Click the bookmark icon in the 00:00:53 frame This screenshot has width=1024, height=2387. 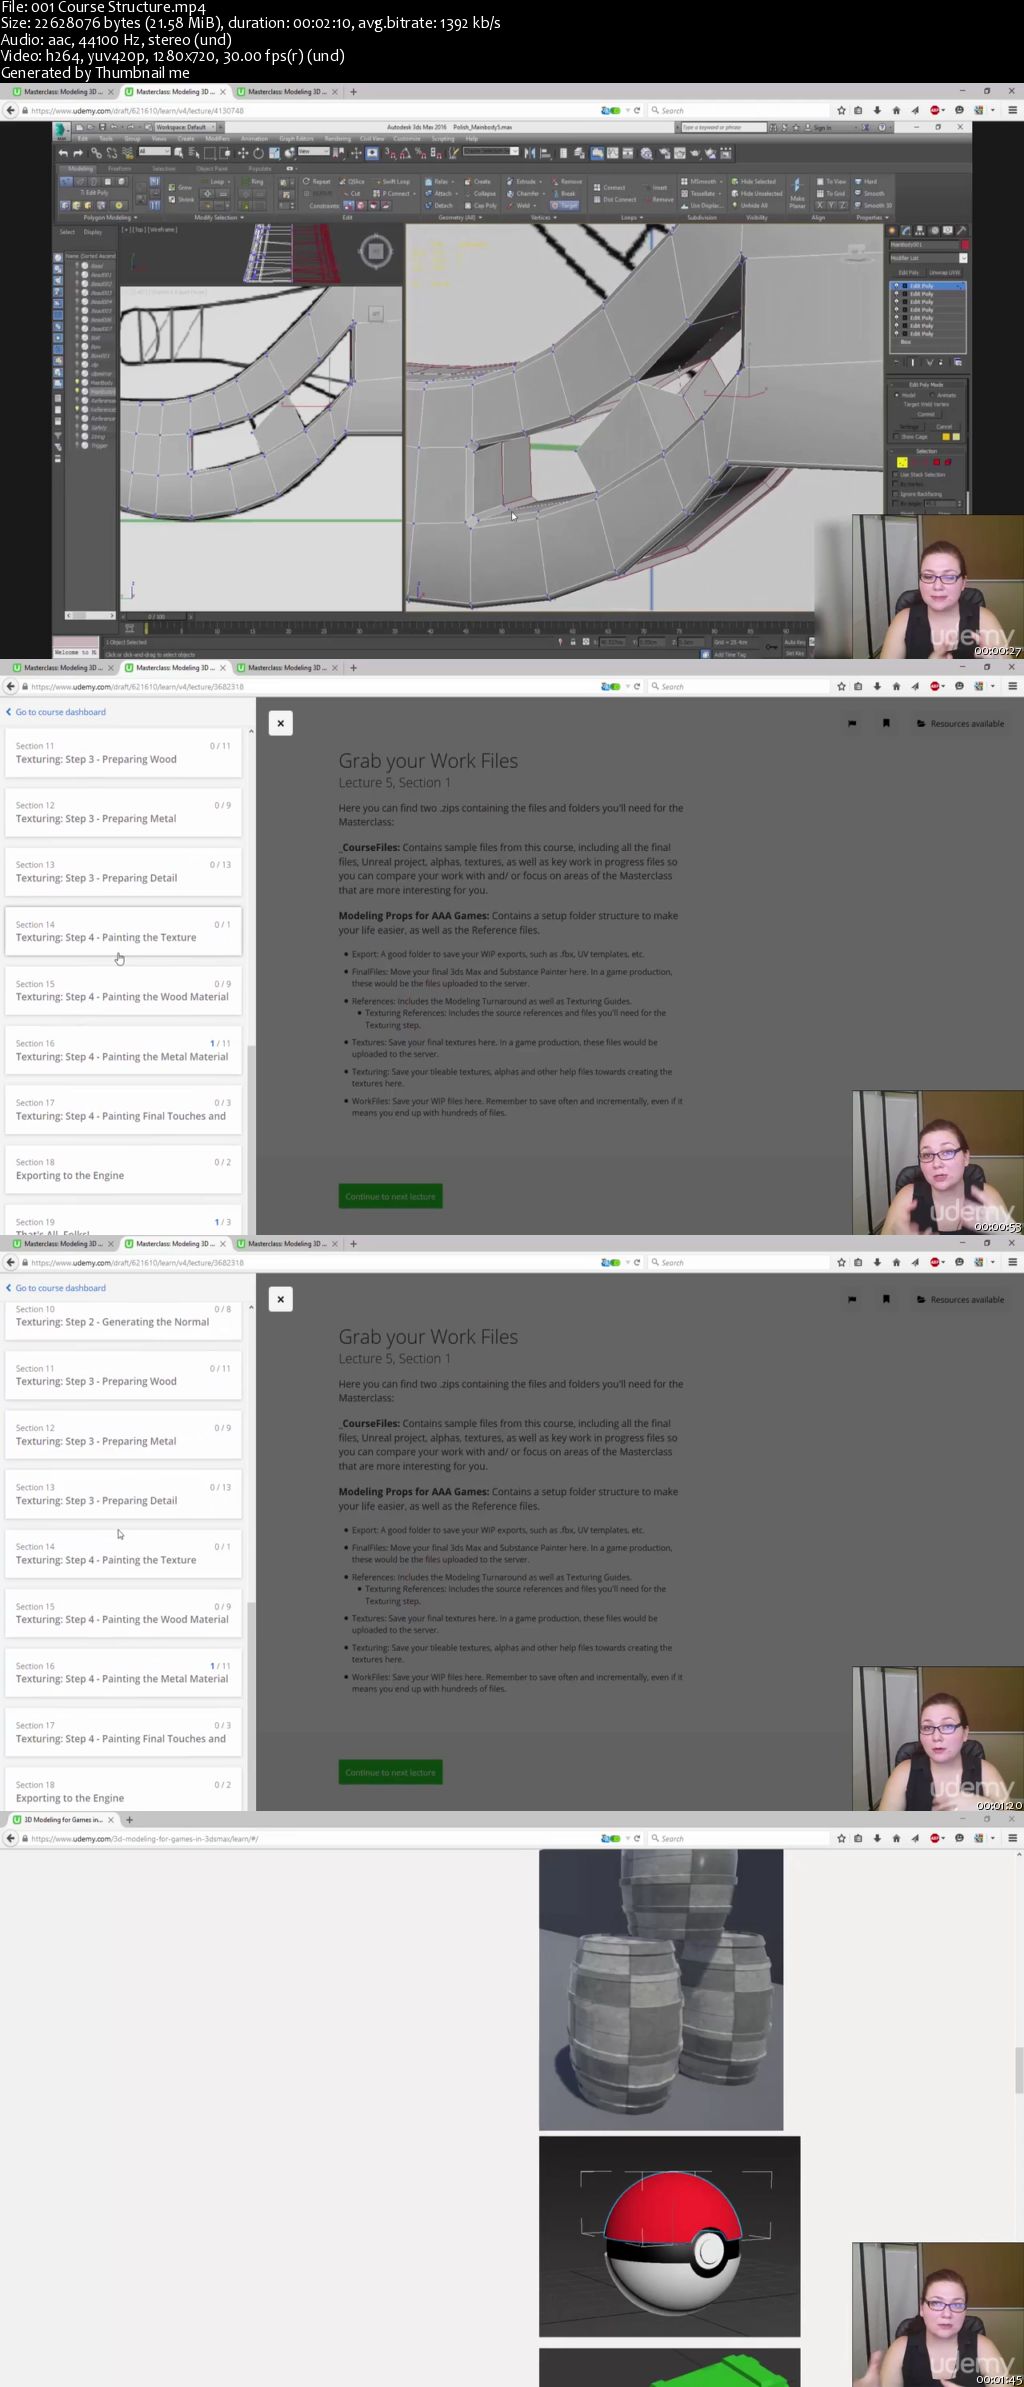pyautogui.click(x=886, y=723)
